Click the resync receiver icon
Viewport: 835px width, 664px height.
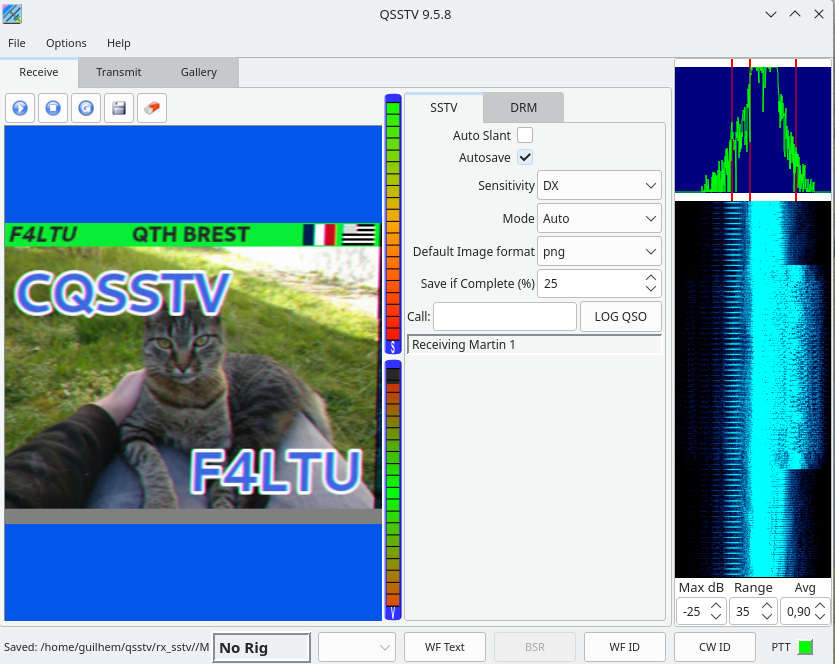[86, 108]
